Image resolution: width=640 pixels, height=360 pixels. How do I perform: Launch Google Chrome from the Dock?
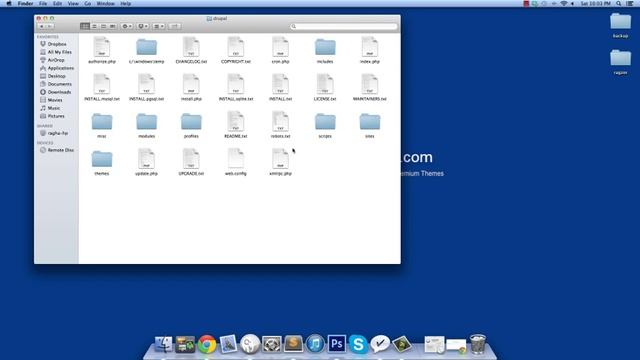(207, 344)
